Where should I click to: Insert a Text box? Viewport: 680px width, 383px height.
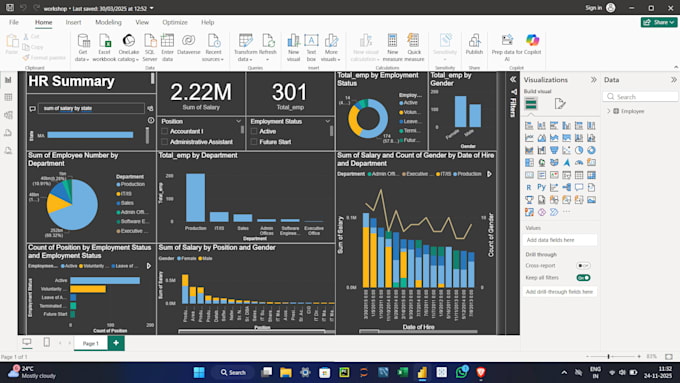[x=311, y=47]
